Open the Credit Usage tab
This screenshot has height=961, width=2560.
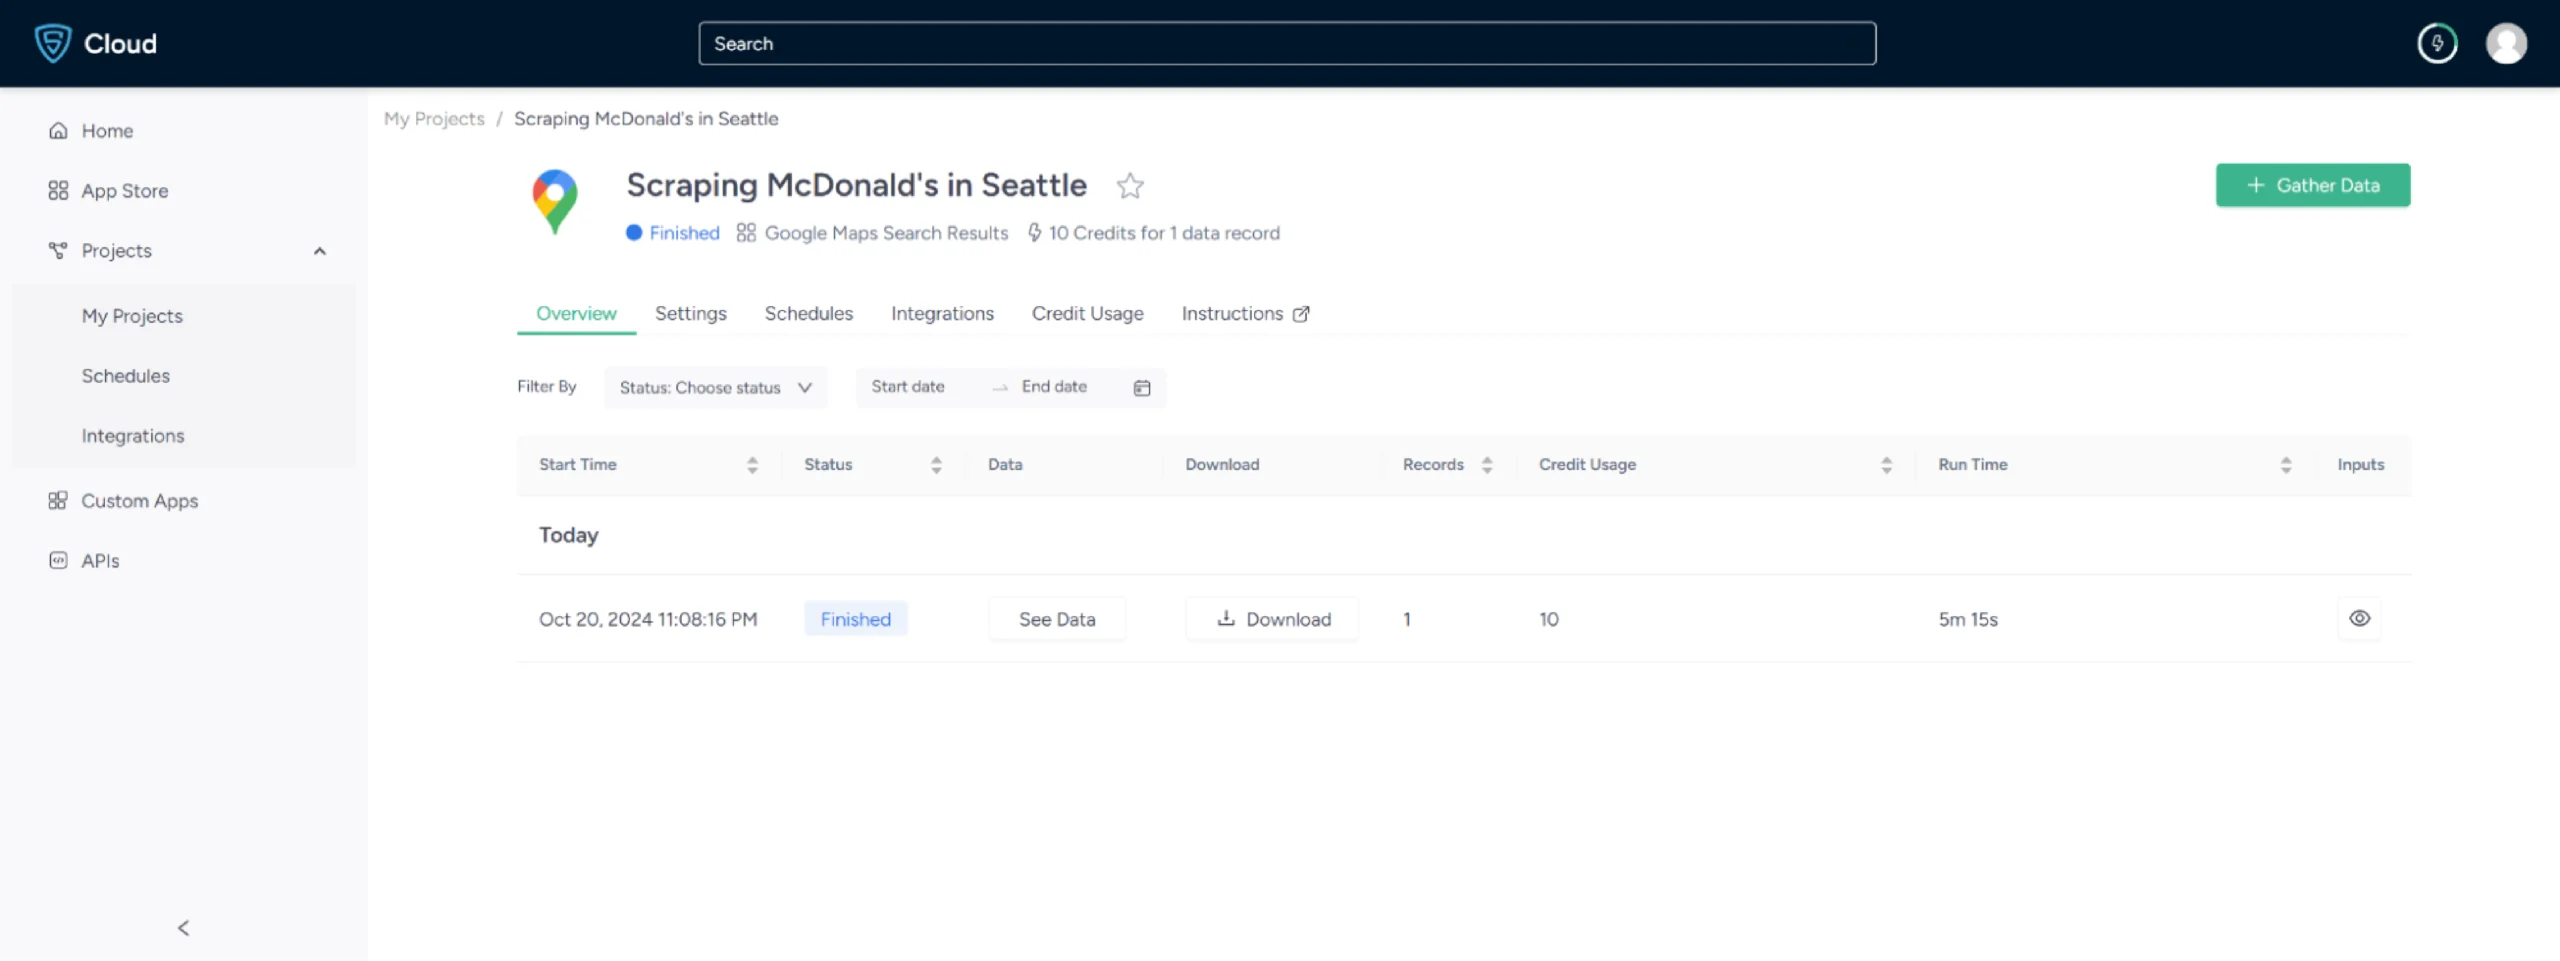1088,314
